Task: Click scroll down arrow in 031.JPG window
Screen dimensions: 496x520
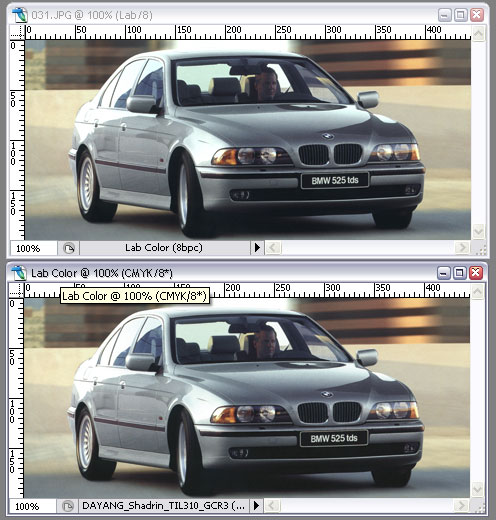Action: pyautogui.click(x=478, y=232)
